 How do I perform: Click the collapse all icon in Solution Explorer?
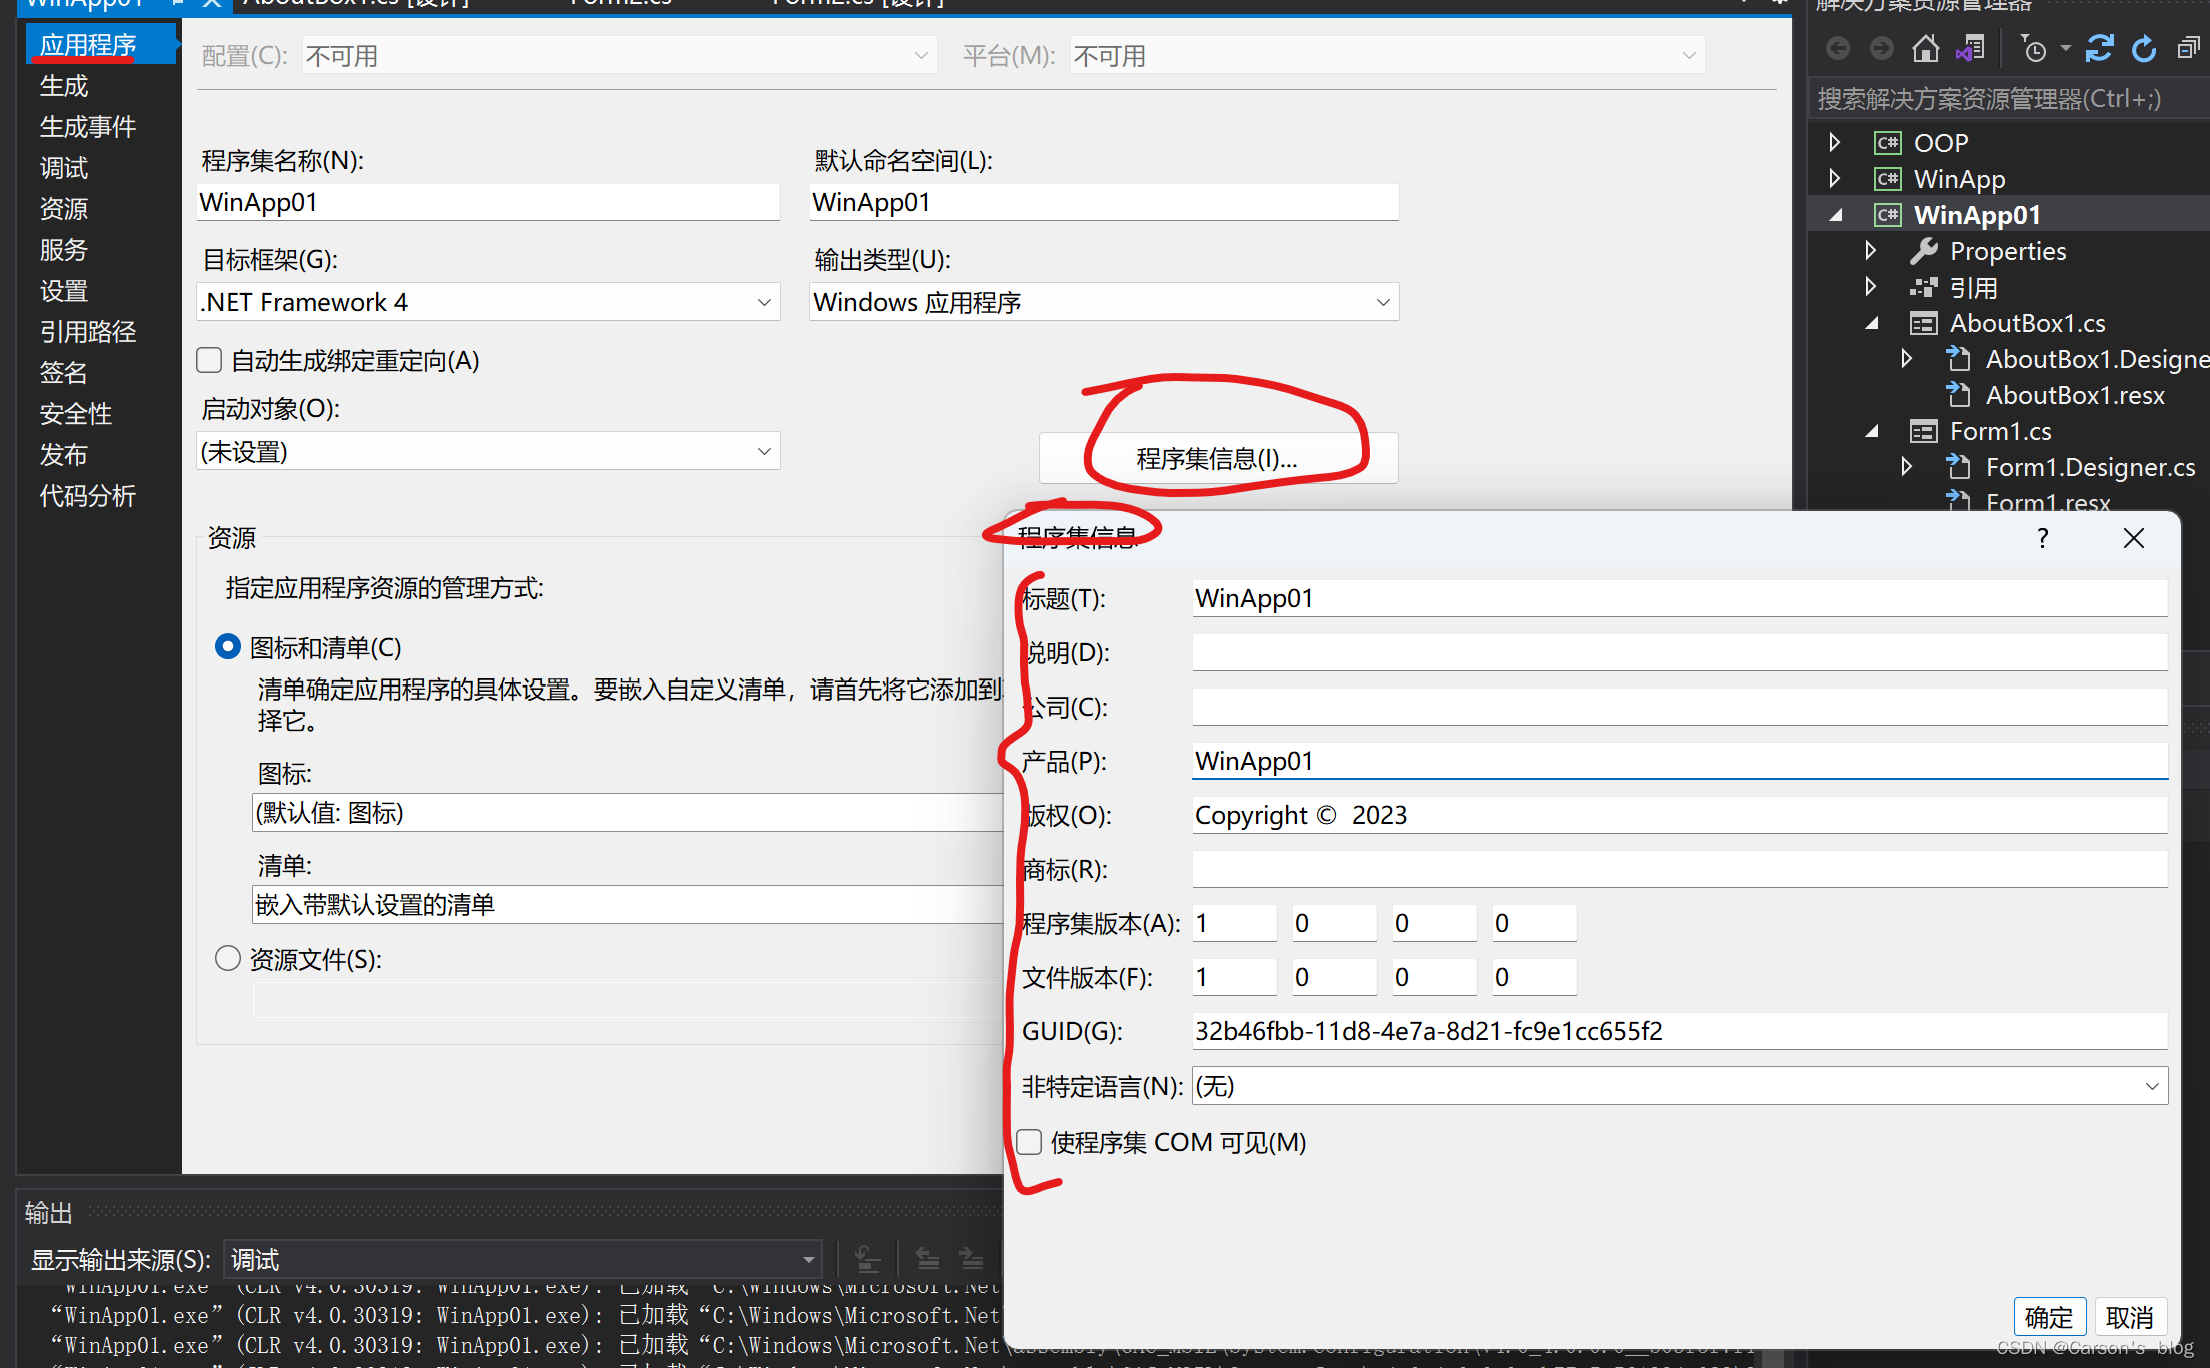[2188, 48]
